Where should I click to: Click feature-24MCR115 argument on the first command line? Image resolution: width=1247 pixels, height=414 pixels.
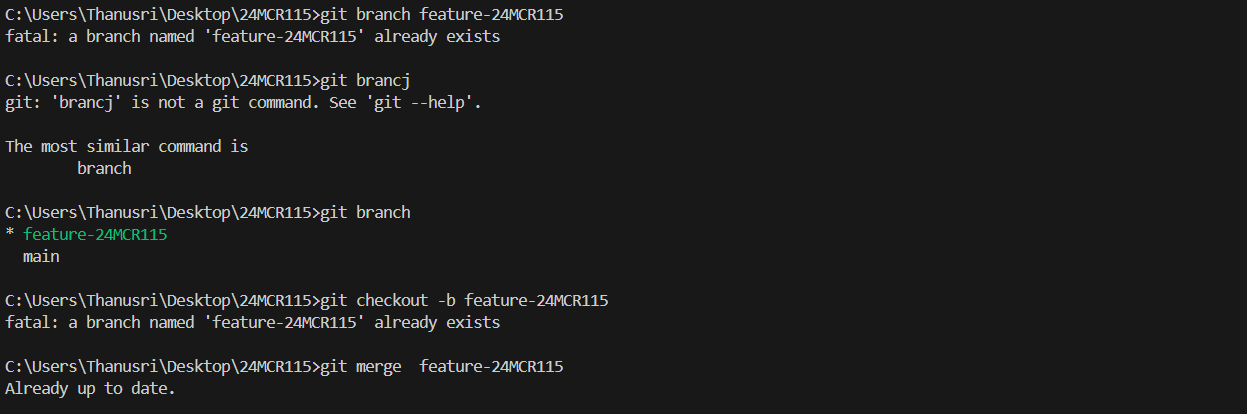coord(492,15)
